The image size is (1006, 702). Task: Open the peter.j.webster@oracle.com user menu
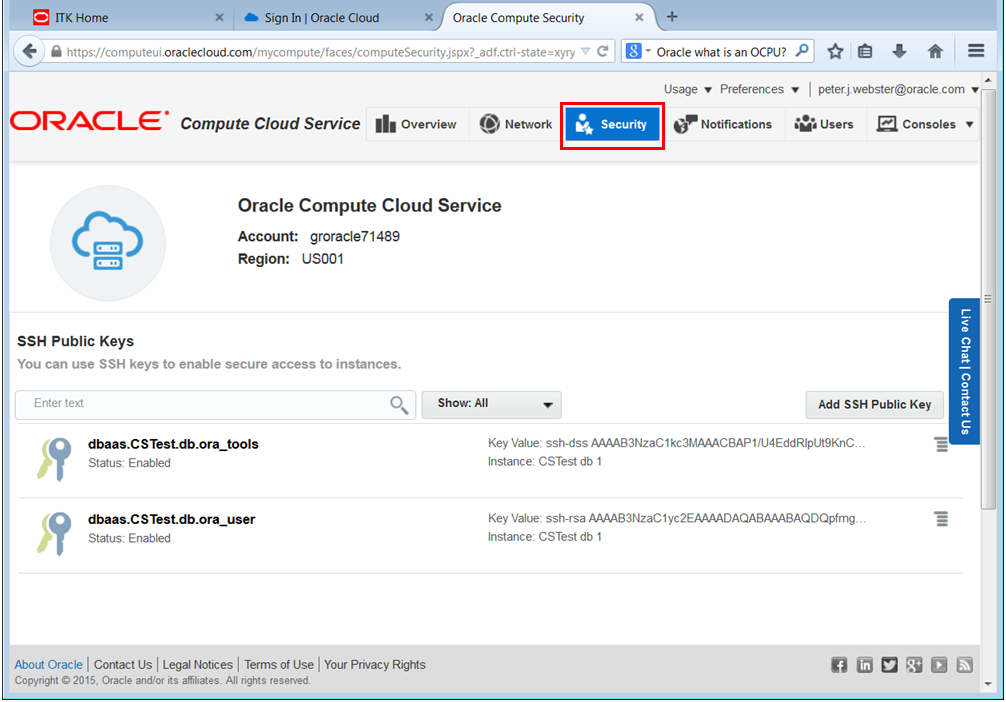pos(898,89)
